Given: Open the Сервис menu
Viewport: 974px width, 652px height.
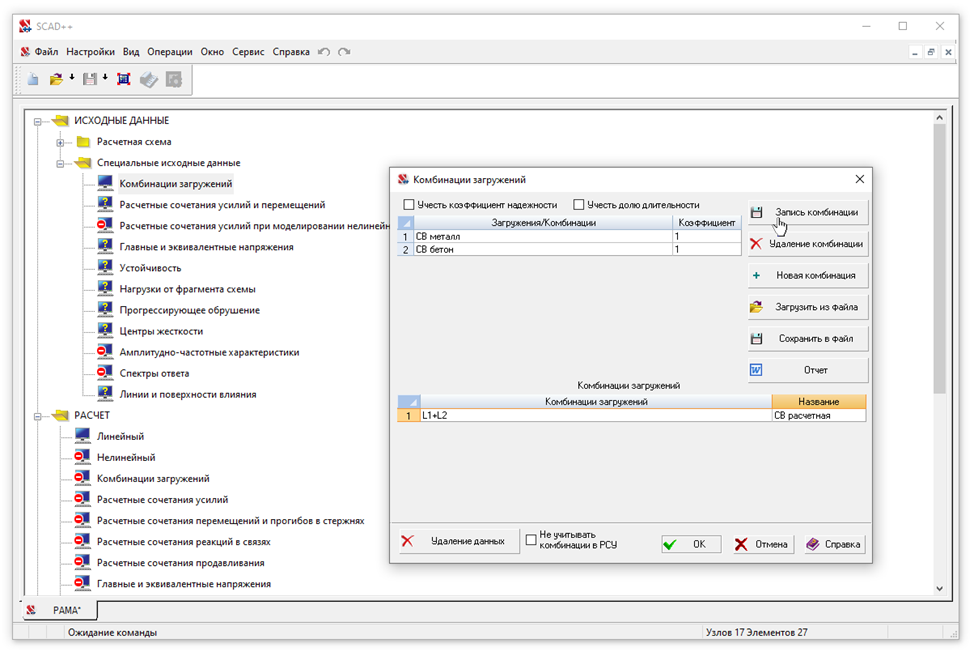Looking at the screenshot, I should (248, 52).
